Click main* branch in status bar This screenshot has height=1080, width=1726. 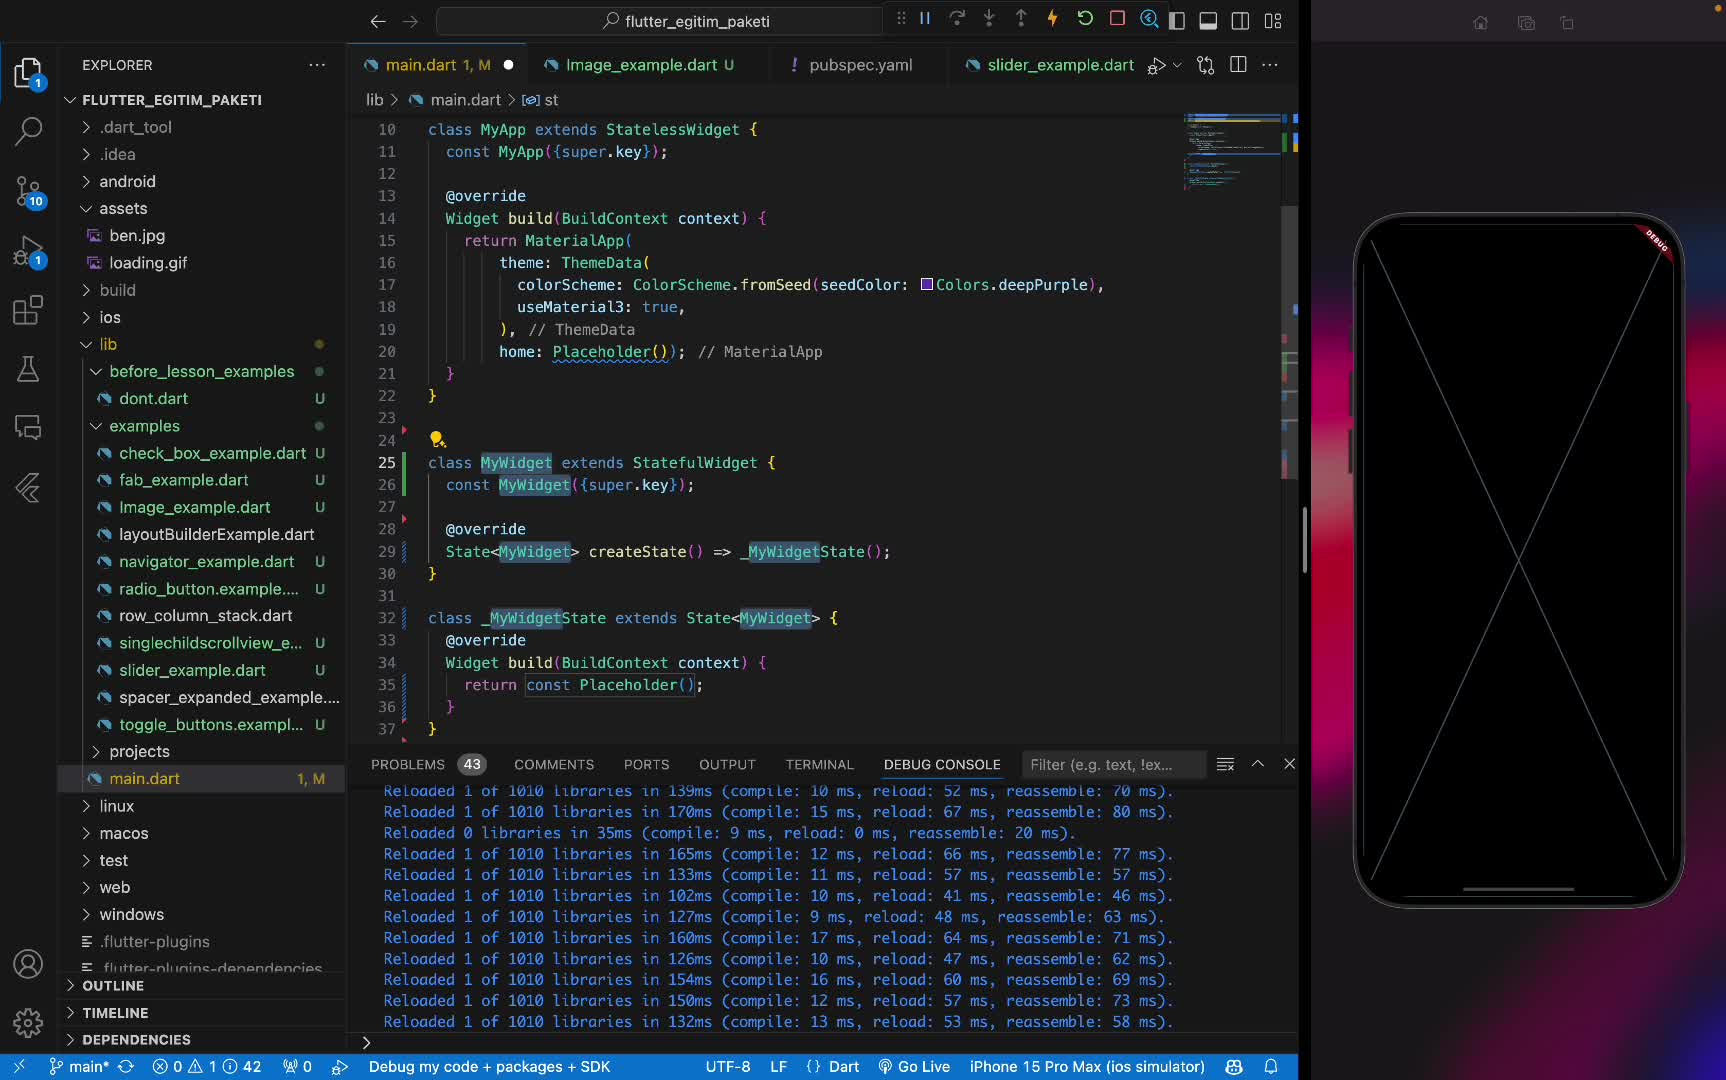click(79, 1067)
